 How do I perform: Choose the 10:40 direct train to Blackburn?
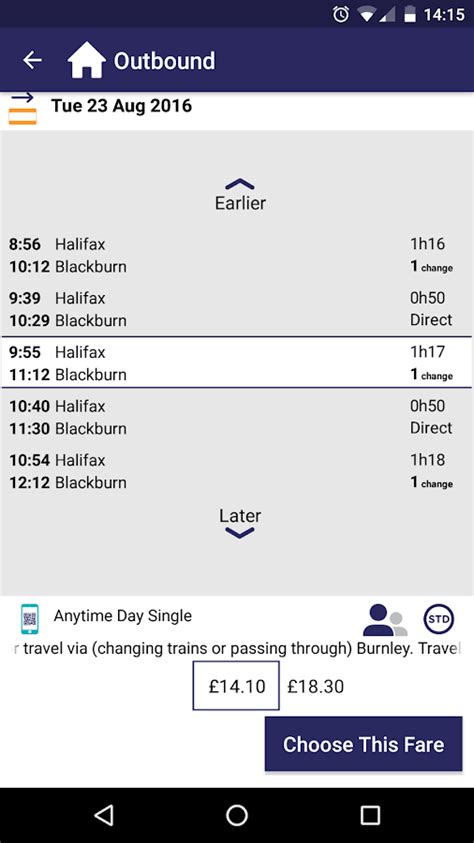coord(237,417)
